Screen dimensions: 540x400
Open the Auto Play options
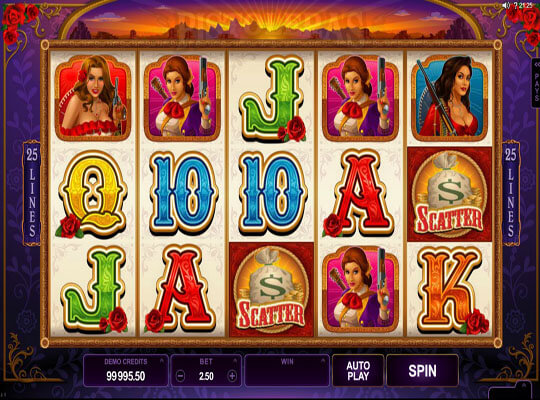click(358, 371)
